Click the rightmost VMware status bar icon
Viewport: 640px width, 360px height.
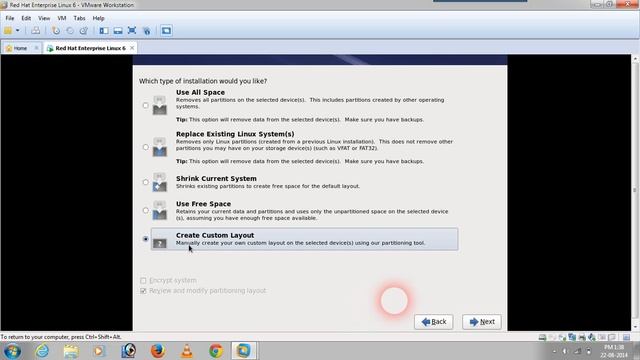[x=626, y=337]
